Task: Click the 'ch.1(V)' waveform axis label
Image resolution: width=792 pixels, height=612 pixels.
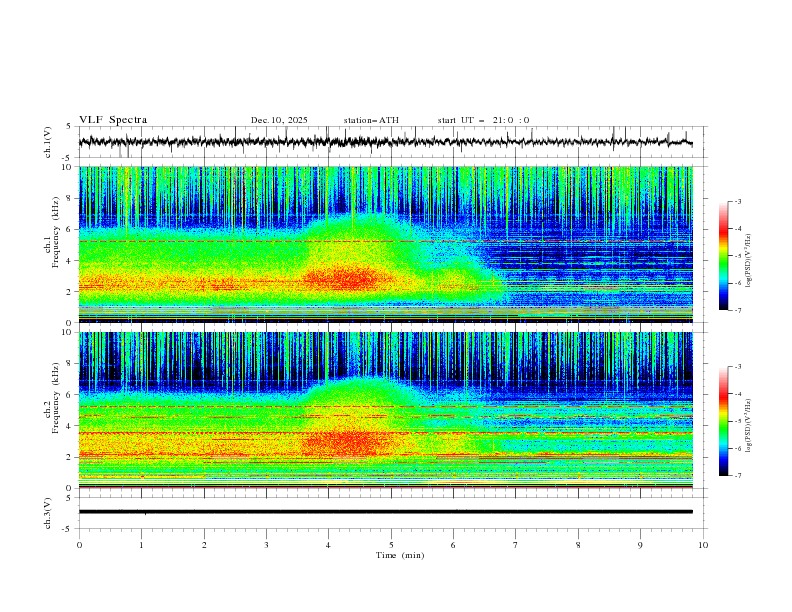Action: coord(48,142)
